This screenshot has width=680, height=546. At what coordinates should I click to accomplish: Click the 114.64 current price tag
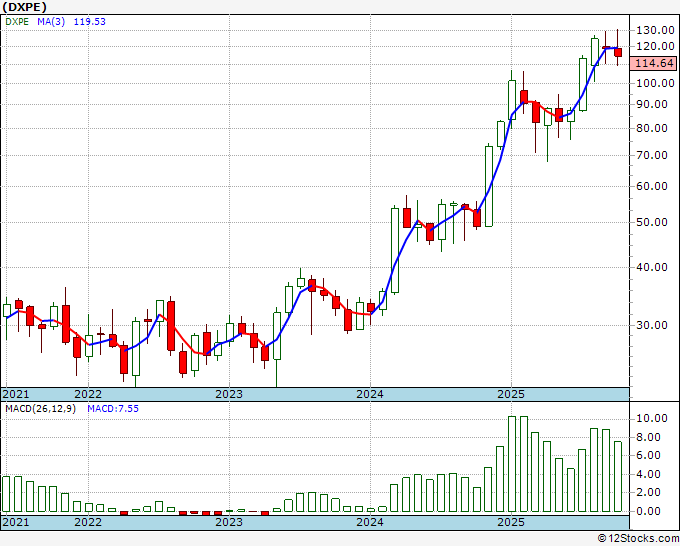click(x=654, y=63)
